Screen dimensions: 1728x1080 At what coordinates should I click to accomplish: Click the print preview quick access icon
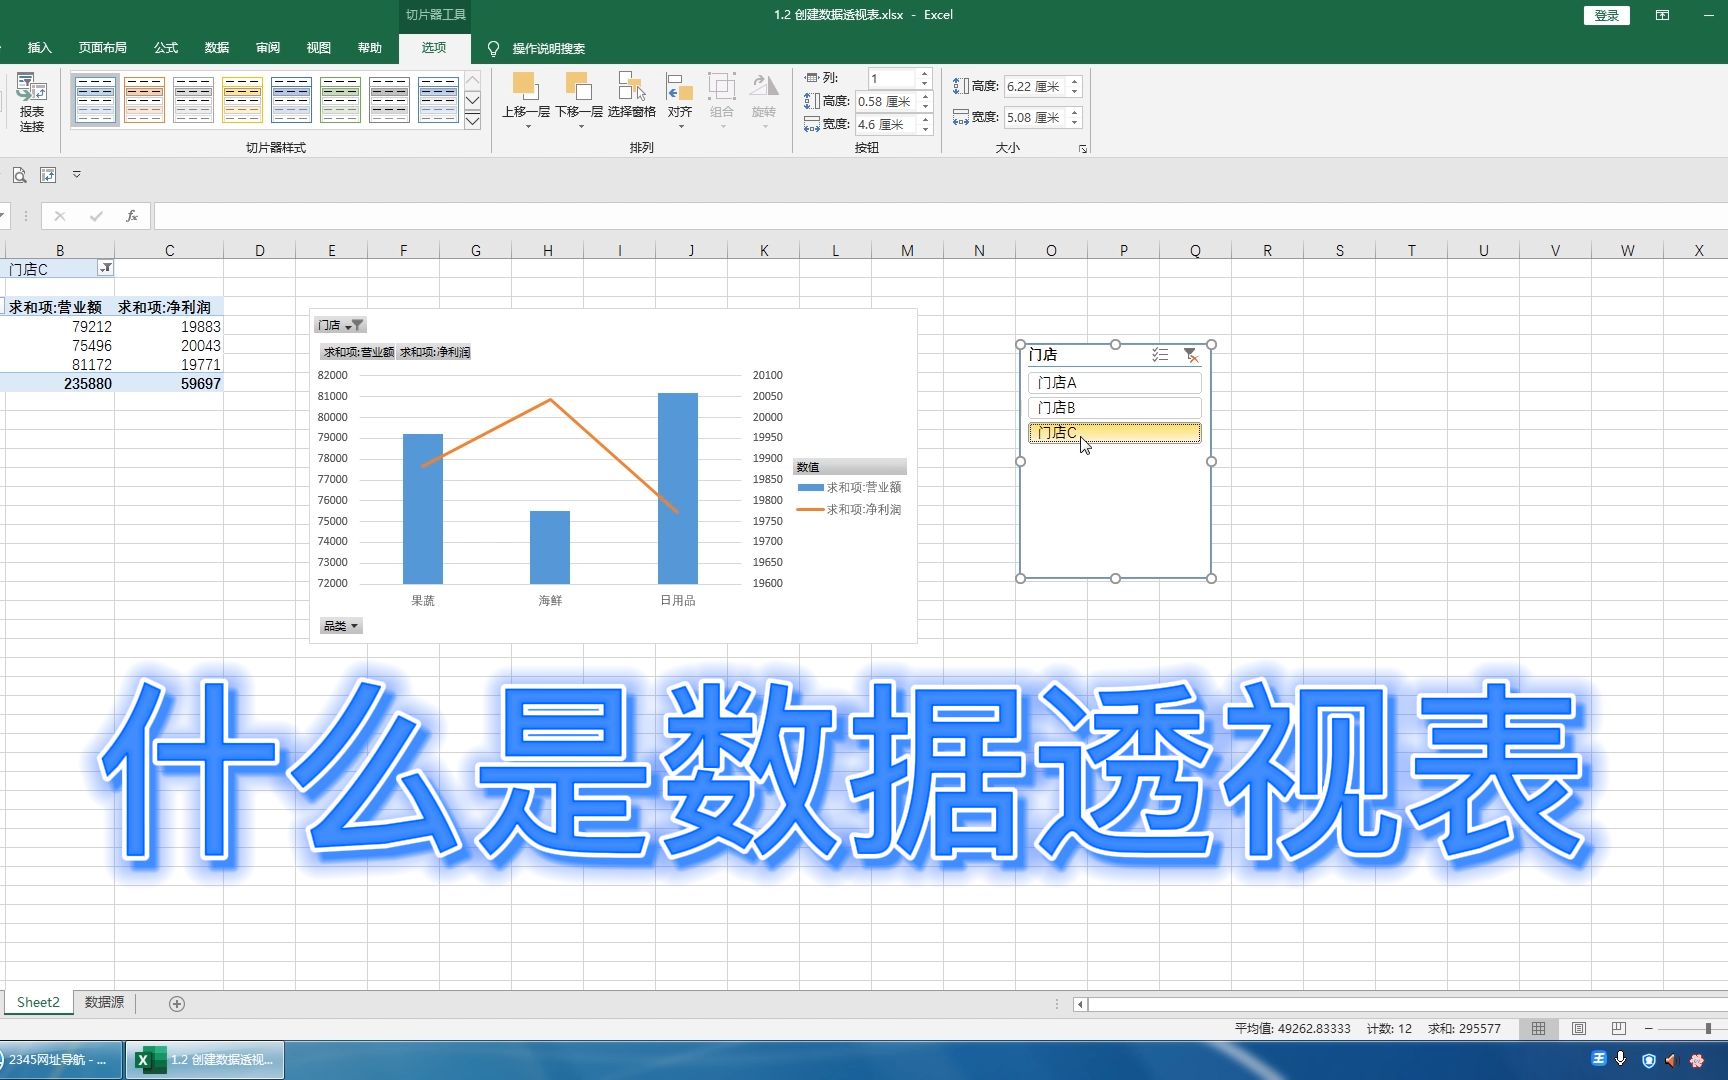point(19,175)
